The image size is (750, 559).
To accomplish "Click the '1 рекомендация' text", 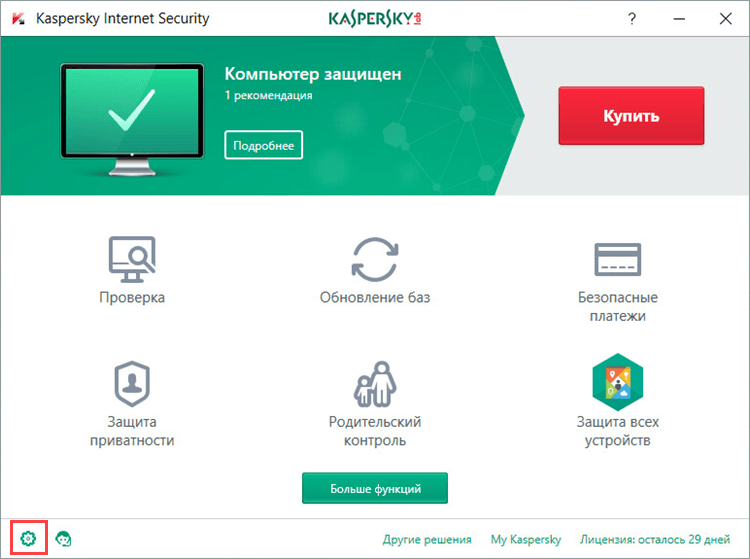I will (x=268, y=95).
